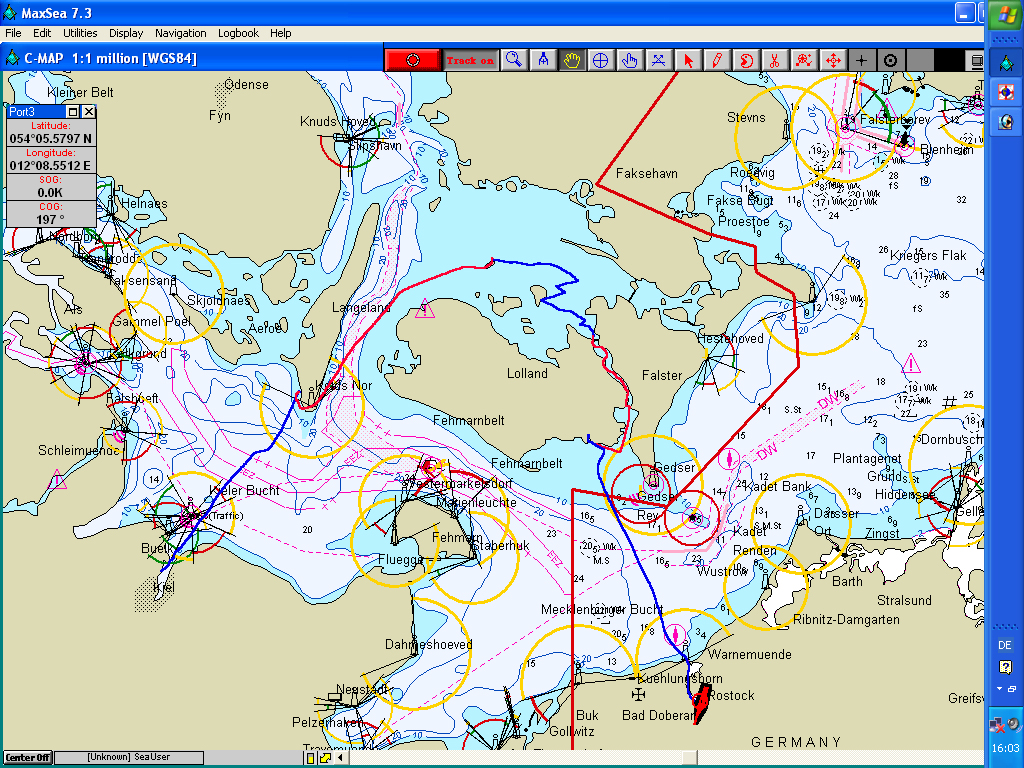Click the small yellow rectangle status icon
This screenshot has height=768, width=1024.
coord(311,758)
